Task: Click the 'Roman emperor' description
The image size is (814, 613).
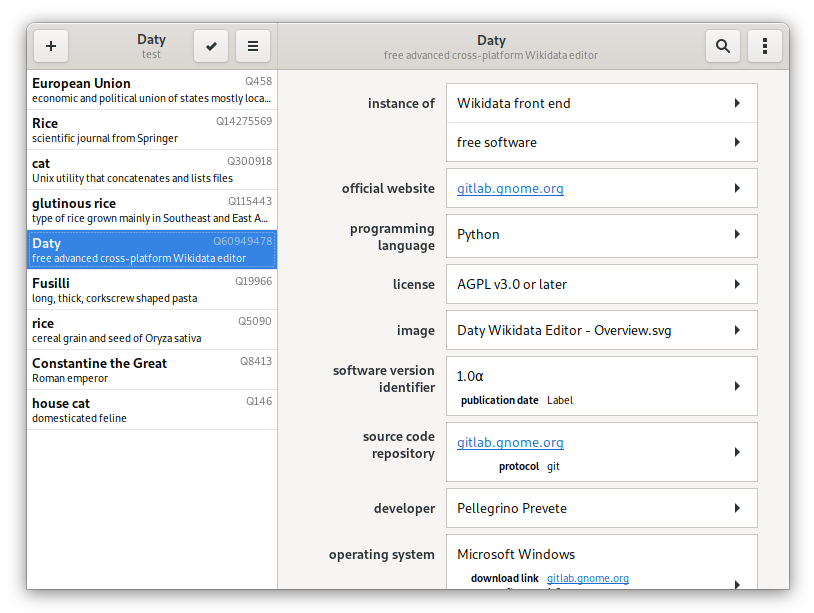Action: pyautogui.click(x=70, y=378)
